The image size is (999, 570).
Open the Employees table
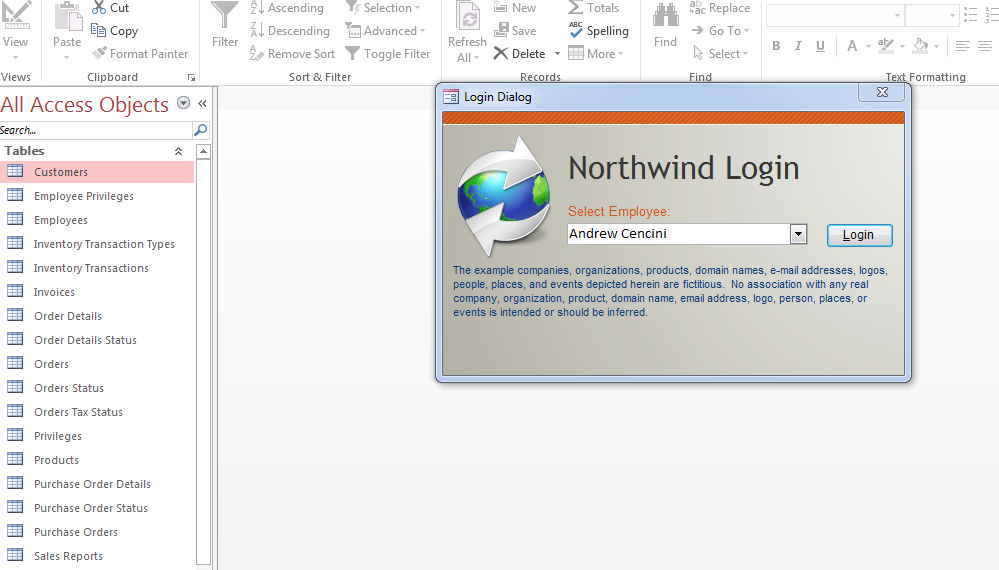click(x=61, y=220)
